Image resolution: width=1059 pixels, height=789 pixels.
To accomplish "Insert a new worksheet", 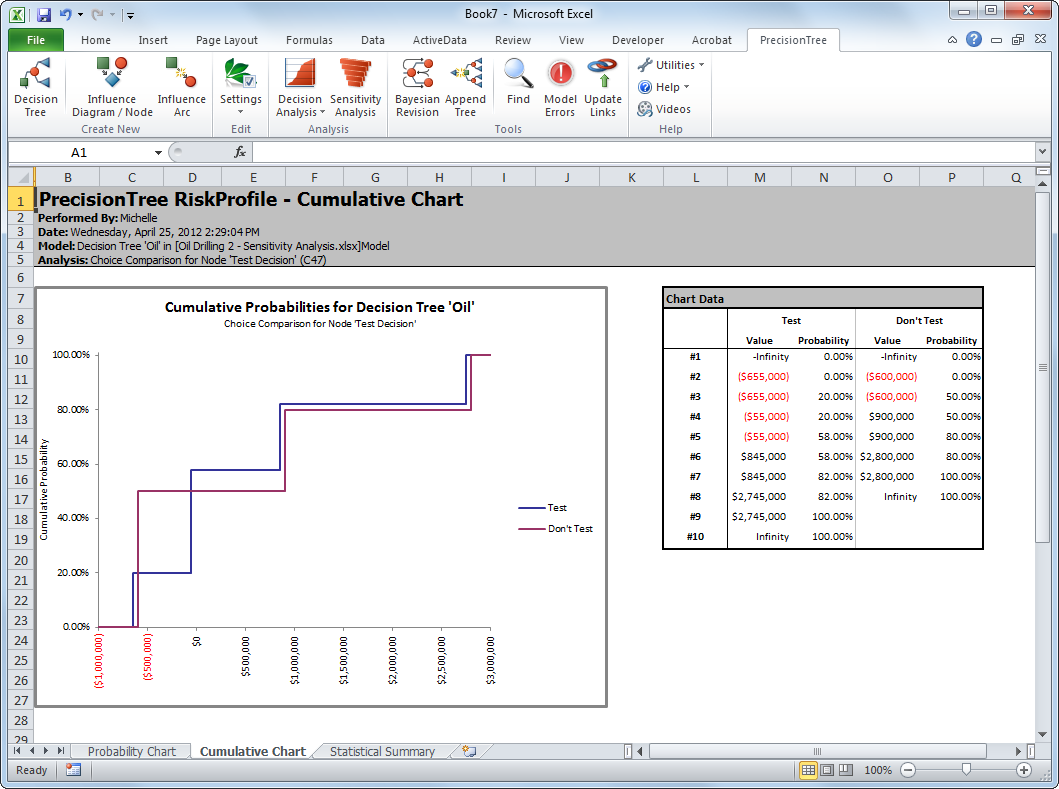I will point(469,751).
